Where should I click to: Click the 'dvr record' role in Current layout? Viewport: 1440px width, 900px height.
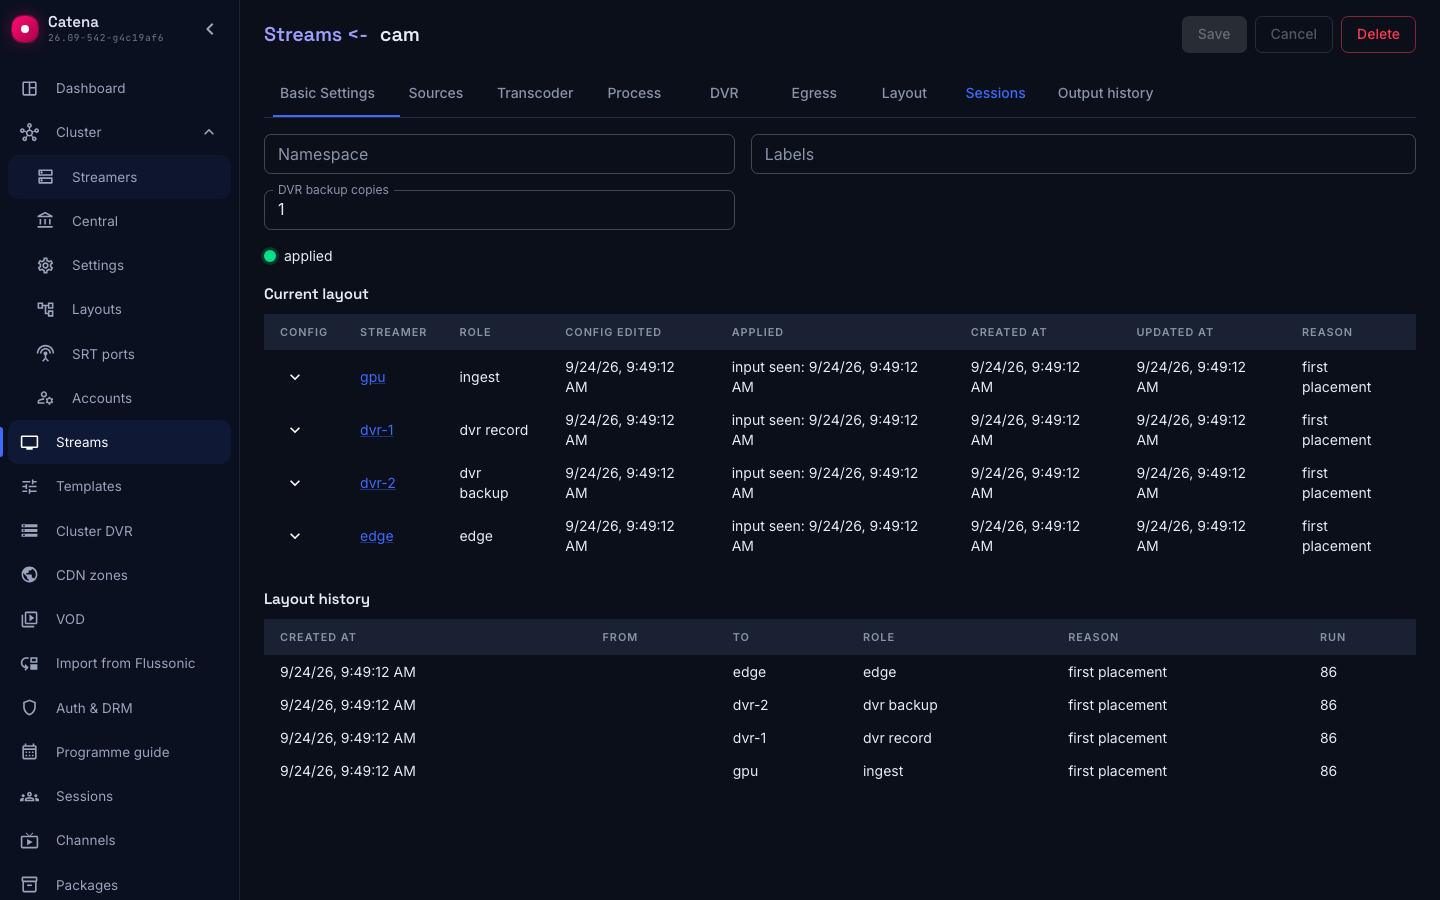tap(493, 430)
